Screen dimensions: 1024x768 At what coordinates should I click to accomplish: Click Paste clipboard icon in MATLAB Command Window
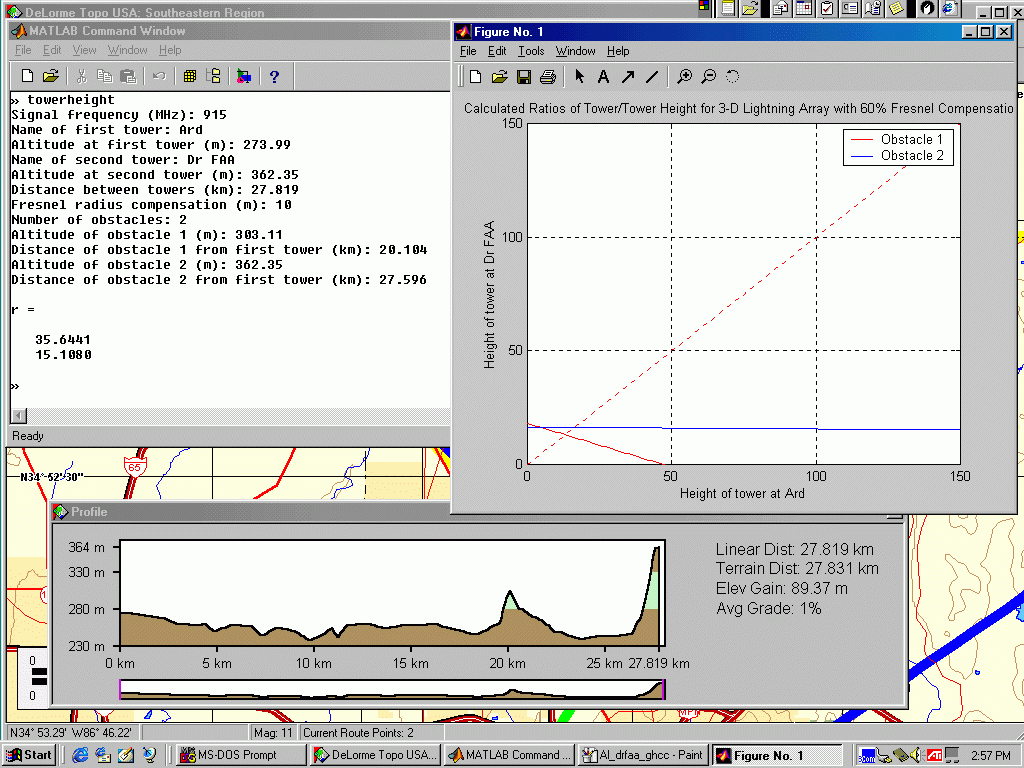coord(129,76)
